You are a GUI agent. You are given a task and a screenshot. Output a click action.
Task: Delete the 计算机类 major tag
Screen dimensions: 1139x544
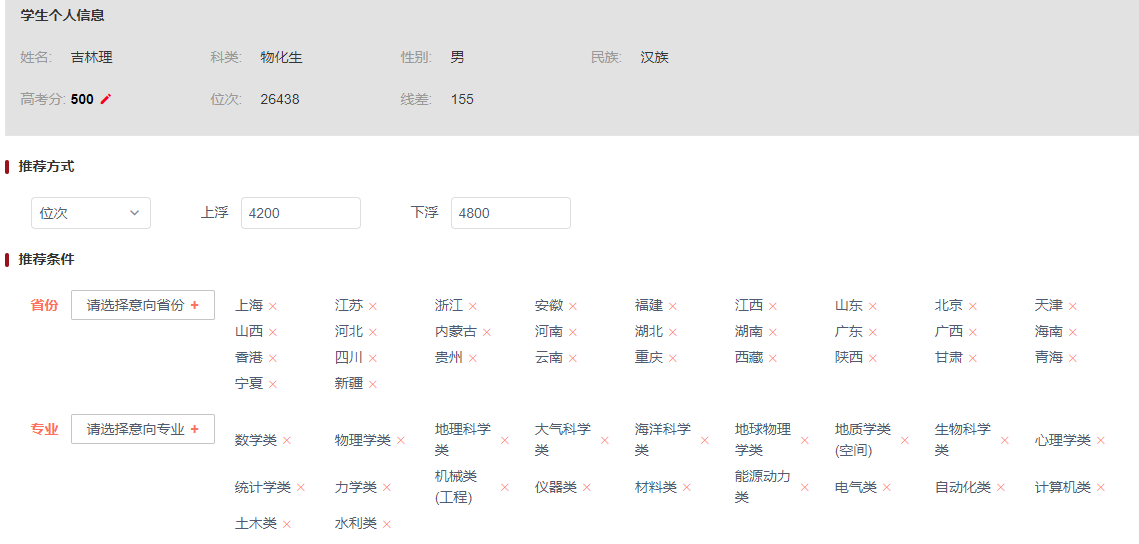click(x=1101, y=488)
